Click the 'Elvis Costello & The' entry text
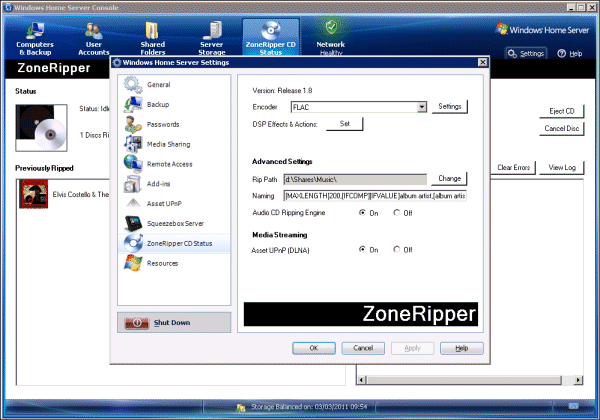Screen dimensions: 600x420 pos(80,194)
